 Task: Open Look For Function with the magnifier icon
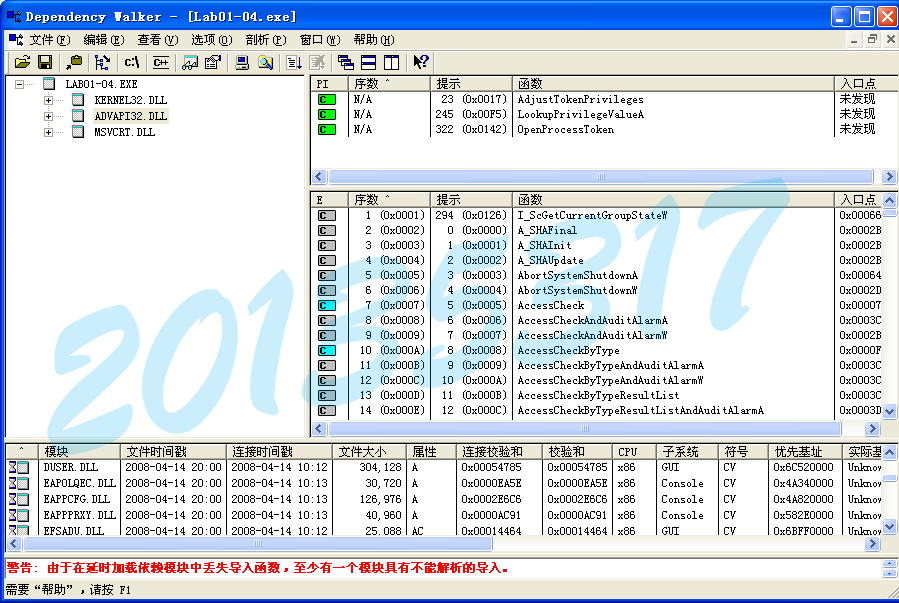point(265,62)
